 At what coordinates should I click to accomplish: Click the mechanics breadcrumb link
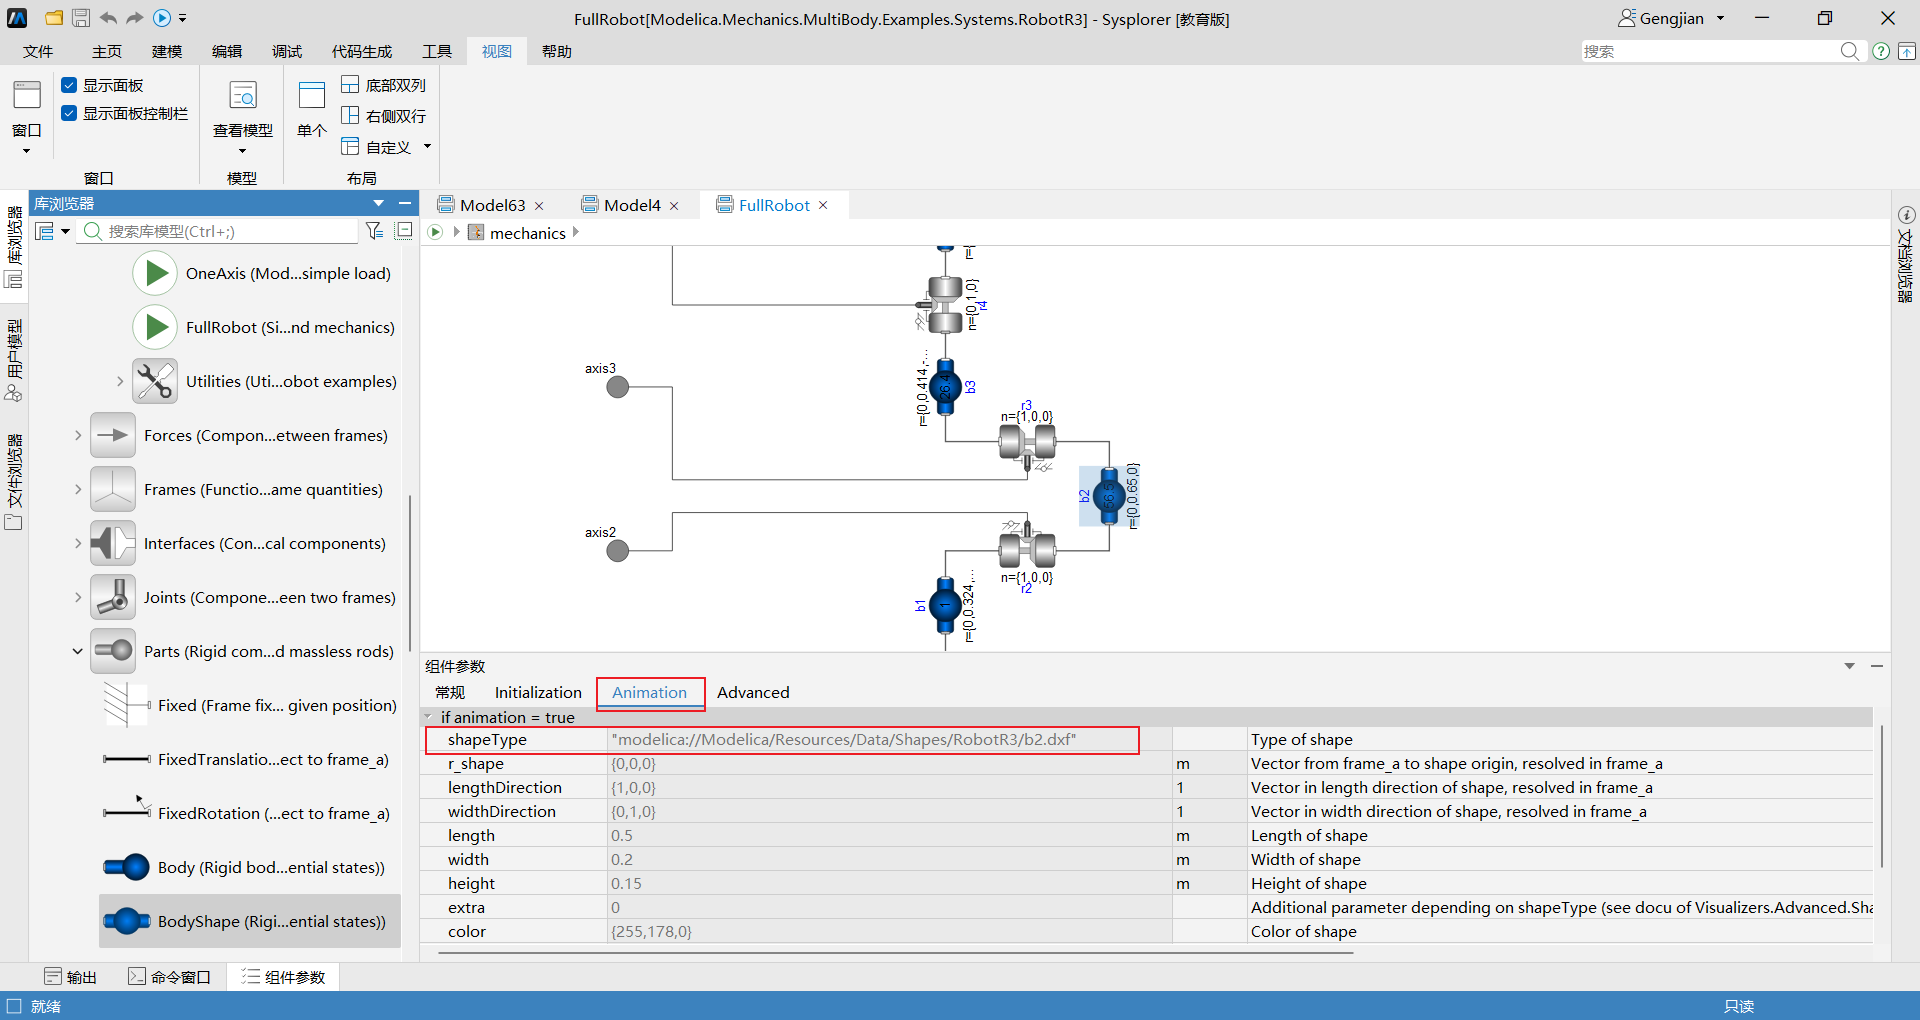pos(528,233)
